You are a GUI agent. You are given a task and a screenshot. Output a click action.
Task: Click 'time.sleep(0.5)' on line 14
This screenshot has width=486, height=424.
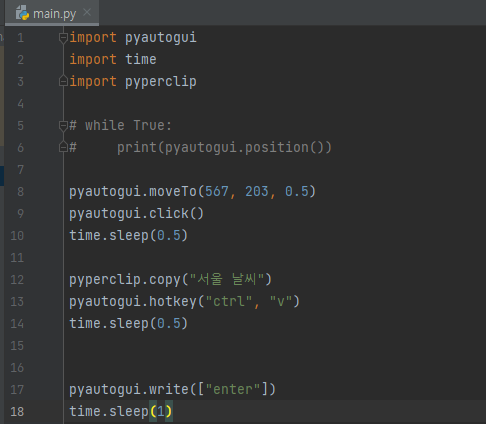point(129,324)
